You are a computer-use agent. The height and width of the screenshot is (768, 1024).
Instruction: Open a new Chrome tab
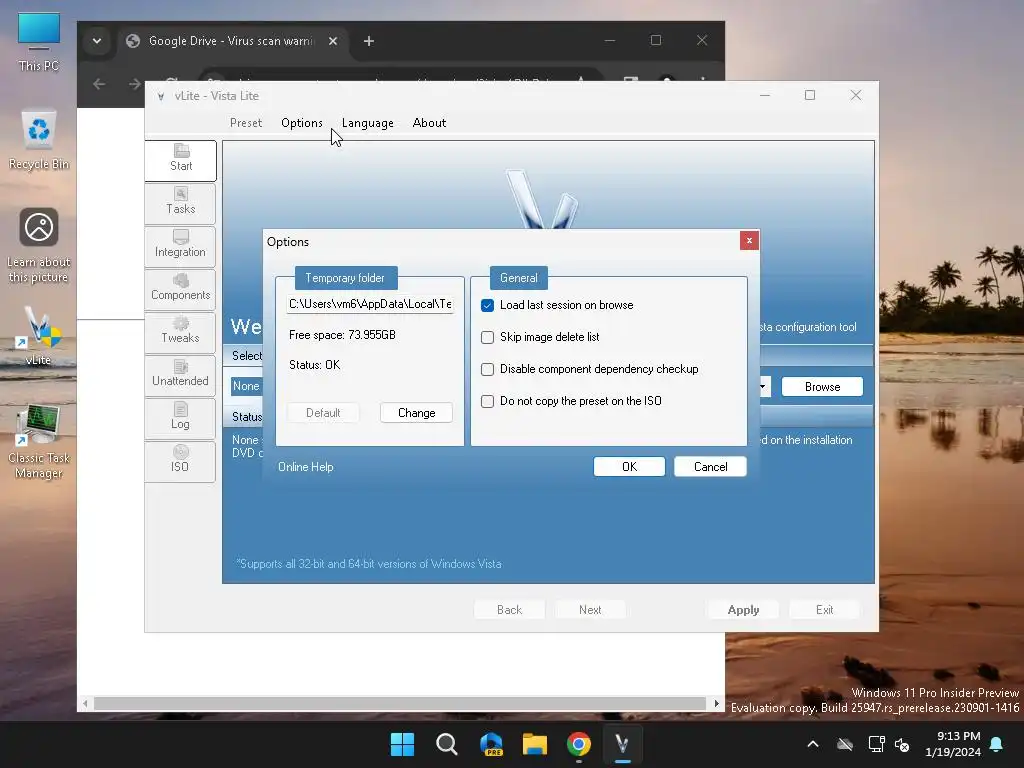(x=369, y=41)
